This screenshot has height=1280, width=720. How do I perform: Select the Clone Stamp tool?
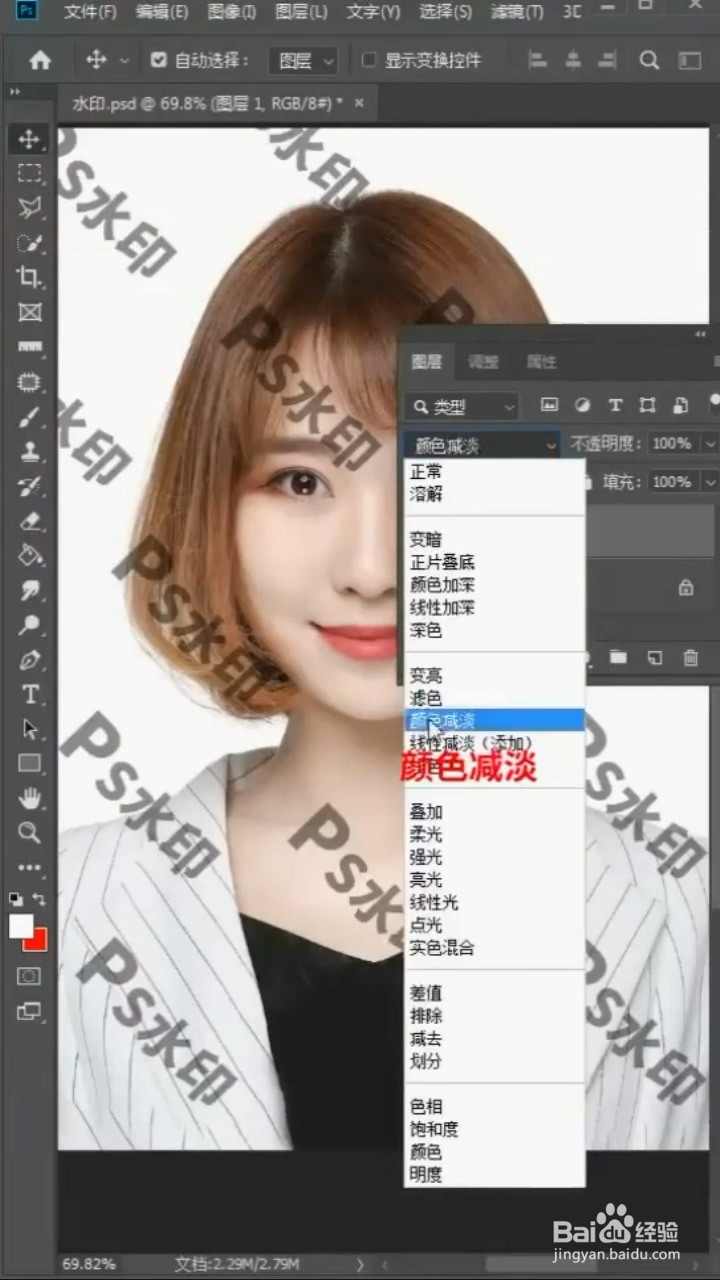pos(29,451)
